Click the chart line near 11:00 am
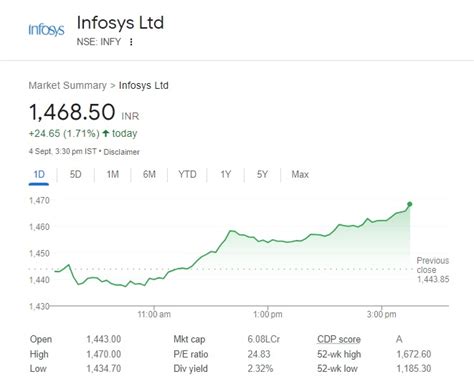The width and height of the screenshot is (474, 384). 154,279
